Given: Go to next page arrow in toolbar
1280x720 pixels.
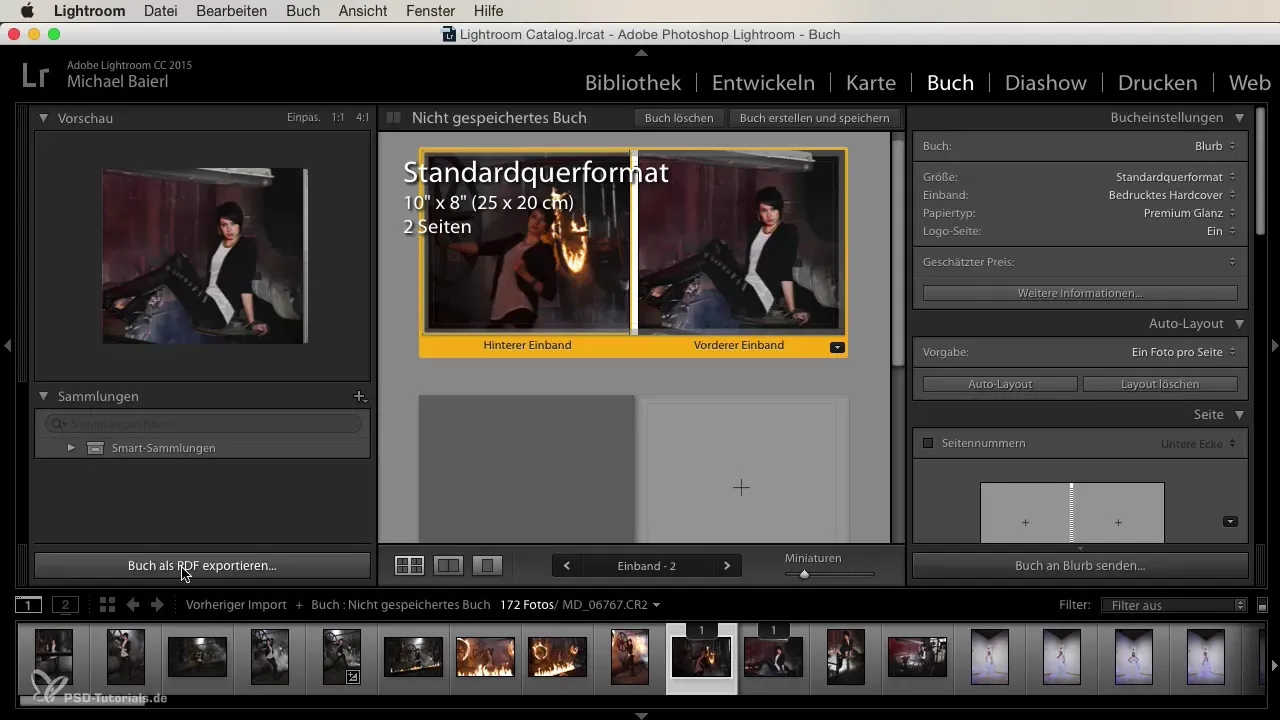Looking at the screenshot, I should point(727,566).
